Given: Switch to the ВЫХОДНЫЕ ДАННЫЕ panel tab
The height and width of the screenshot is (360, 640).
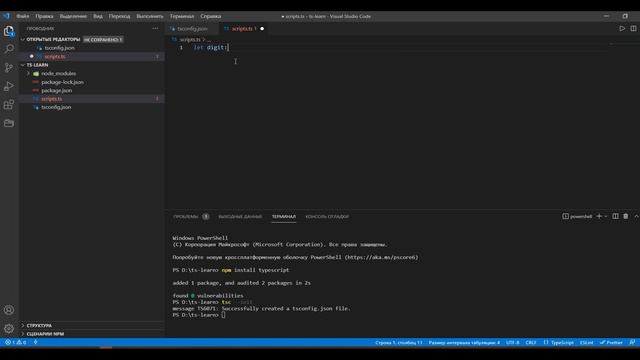Looking at the screenshot, I should tap(240, 216).
